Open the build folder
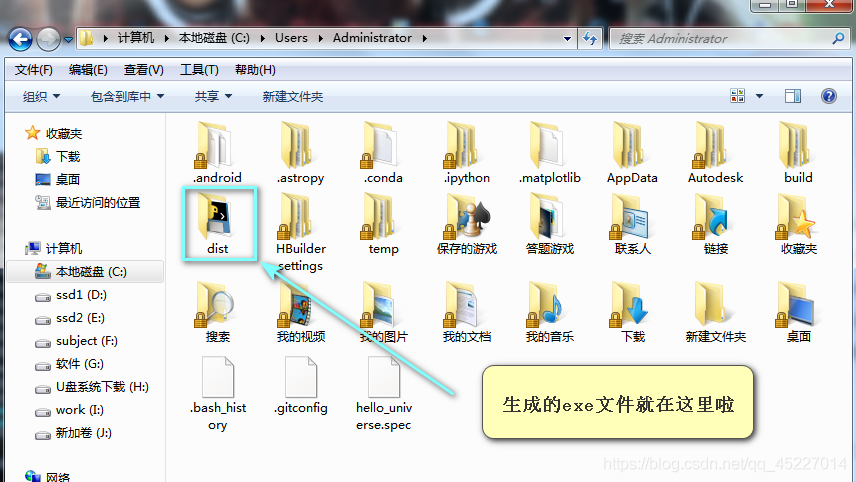Image resolution: width=856 pixels, height=482 pixels. click(x=797, y=150)
